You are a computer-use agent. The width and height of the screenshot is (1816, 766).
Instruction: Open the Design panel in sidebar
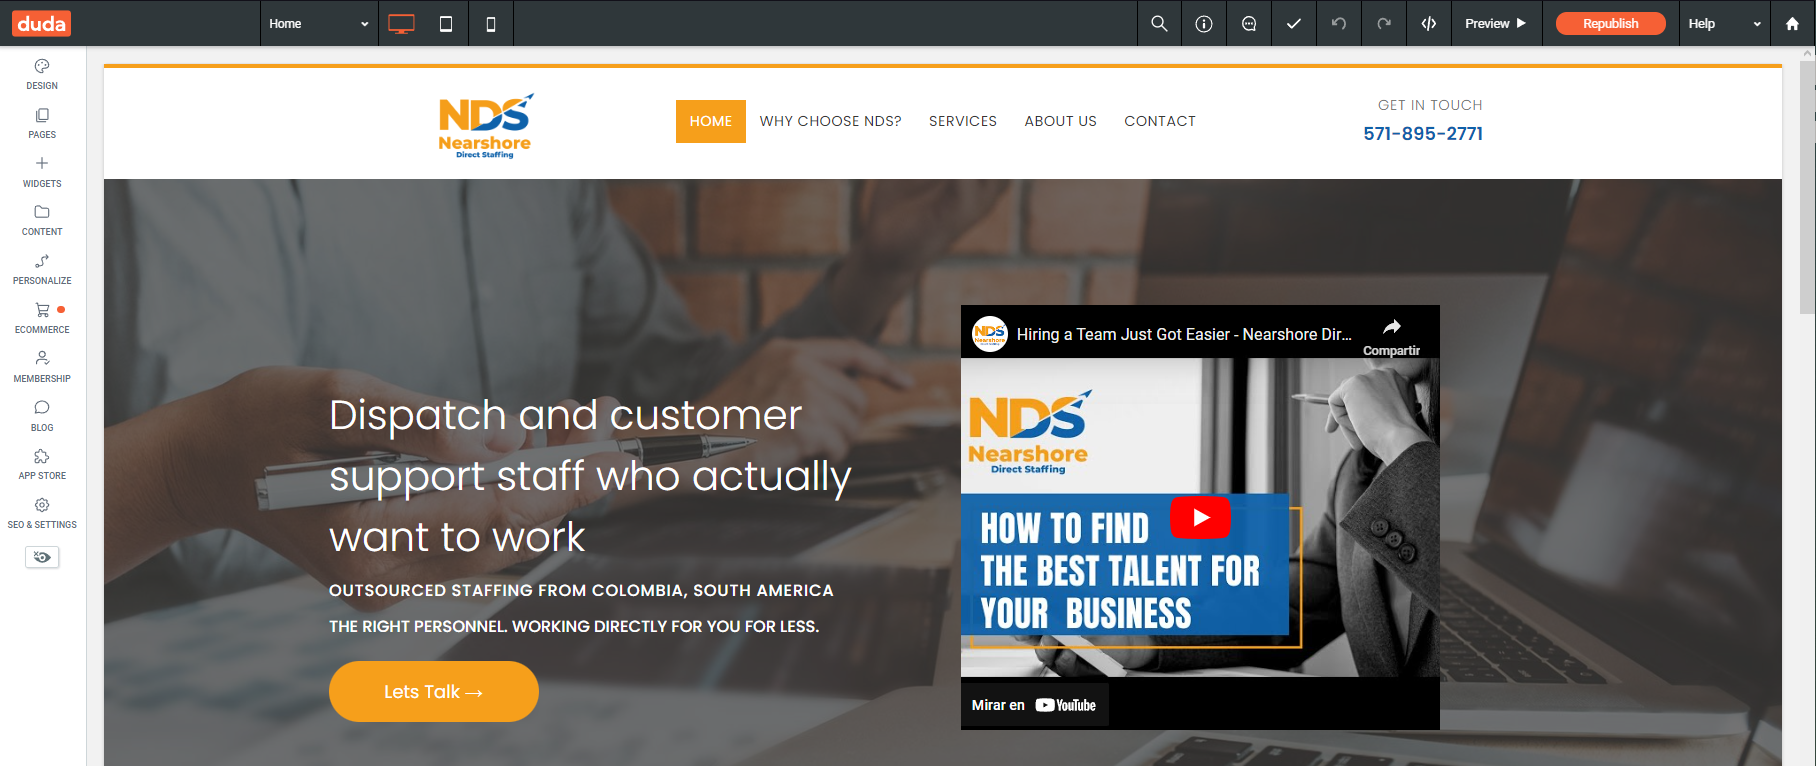pyautogui.click(x=42, y=74)
